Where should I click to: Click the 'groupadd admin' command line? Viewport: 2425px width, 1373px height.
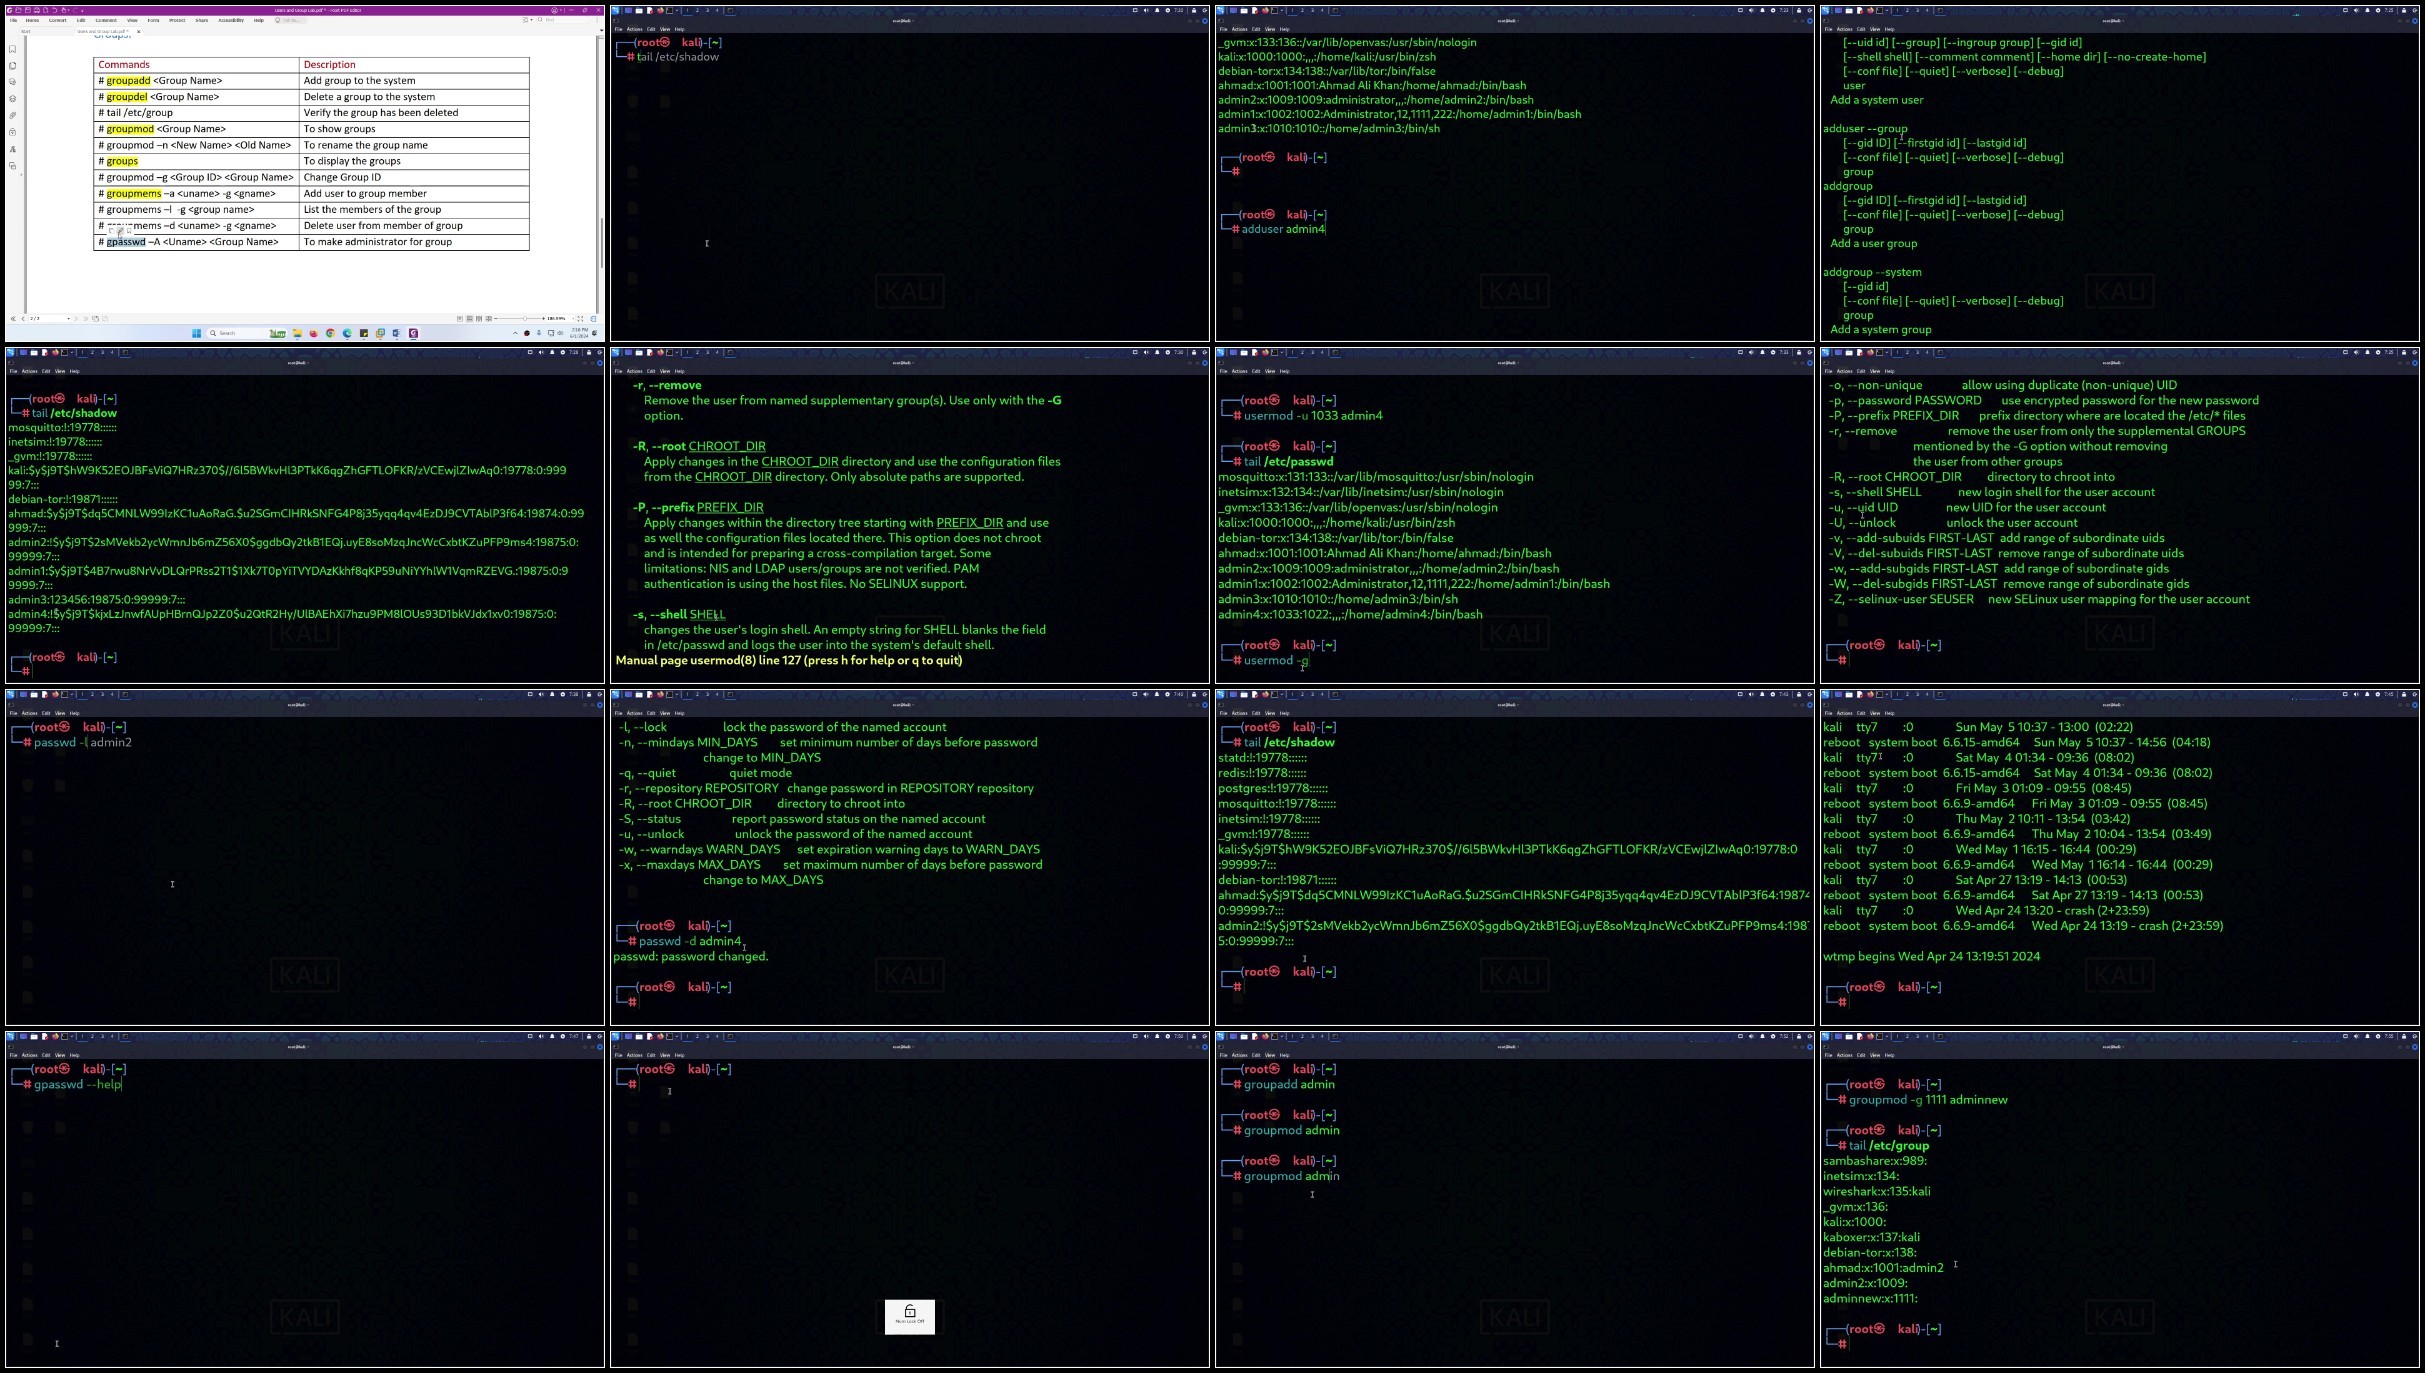[1289, 1084]
